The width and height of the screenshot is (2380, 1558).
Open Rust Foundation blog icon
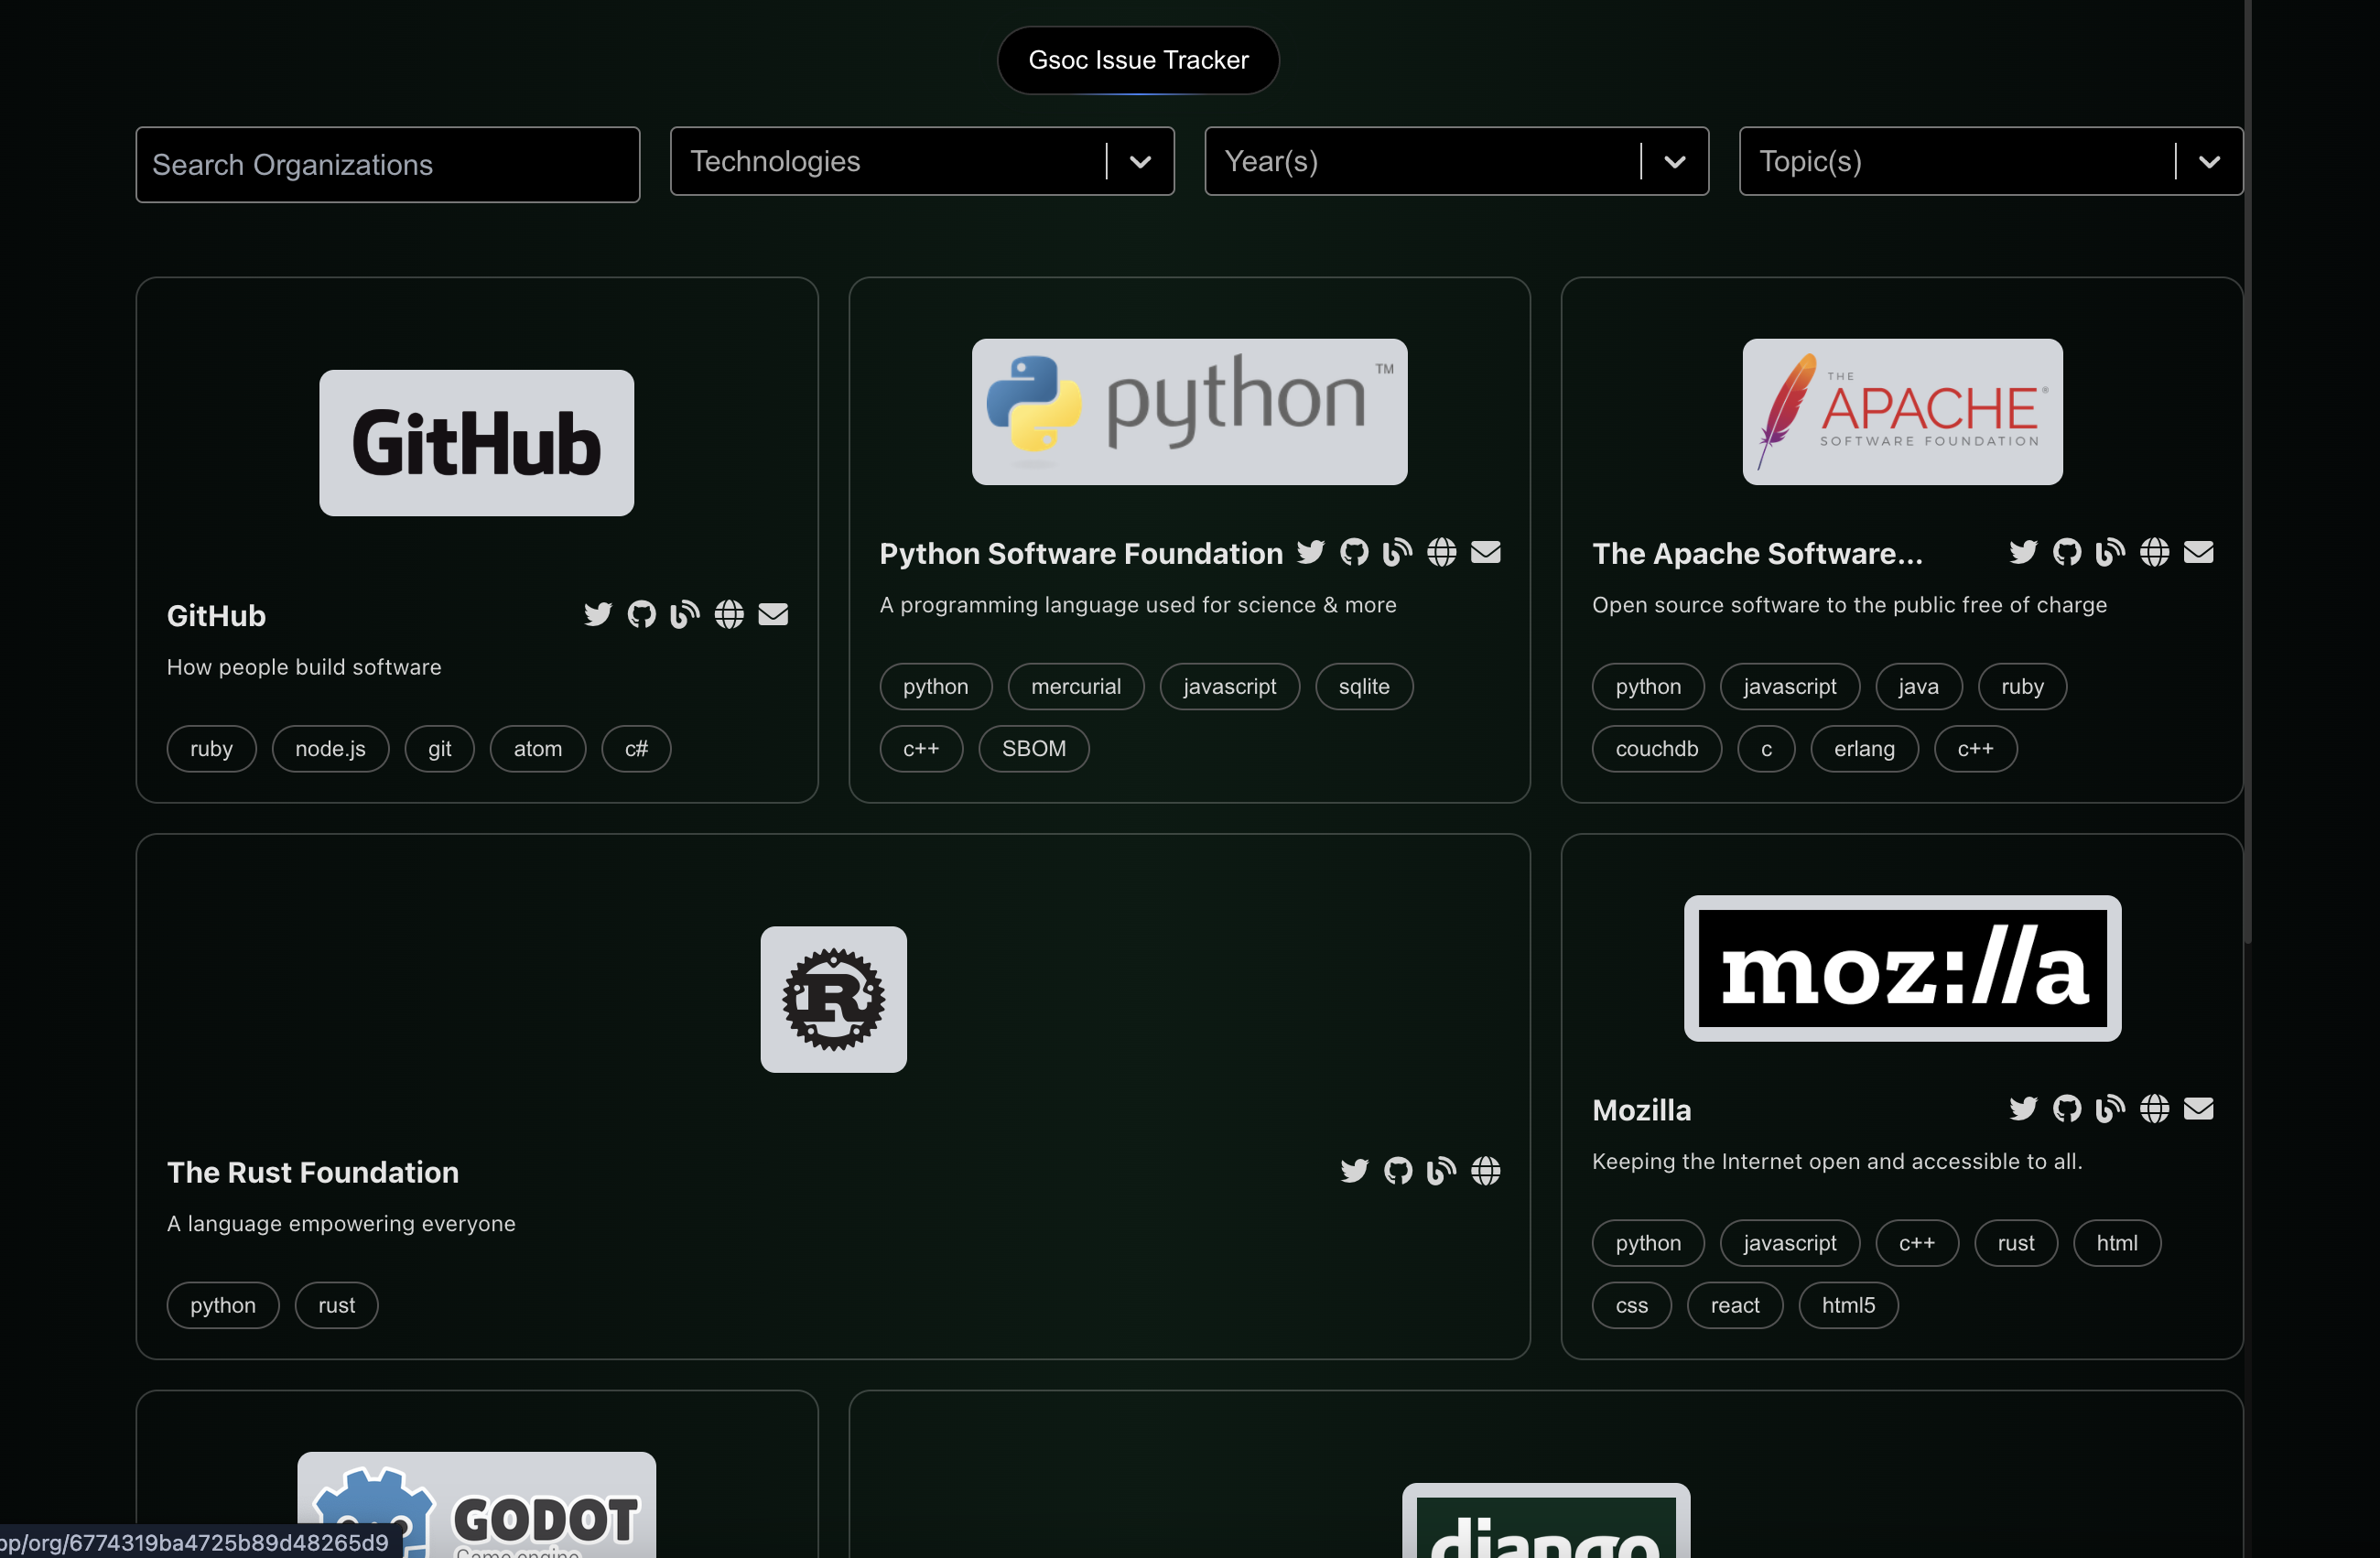(x=1441, y=1171)
